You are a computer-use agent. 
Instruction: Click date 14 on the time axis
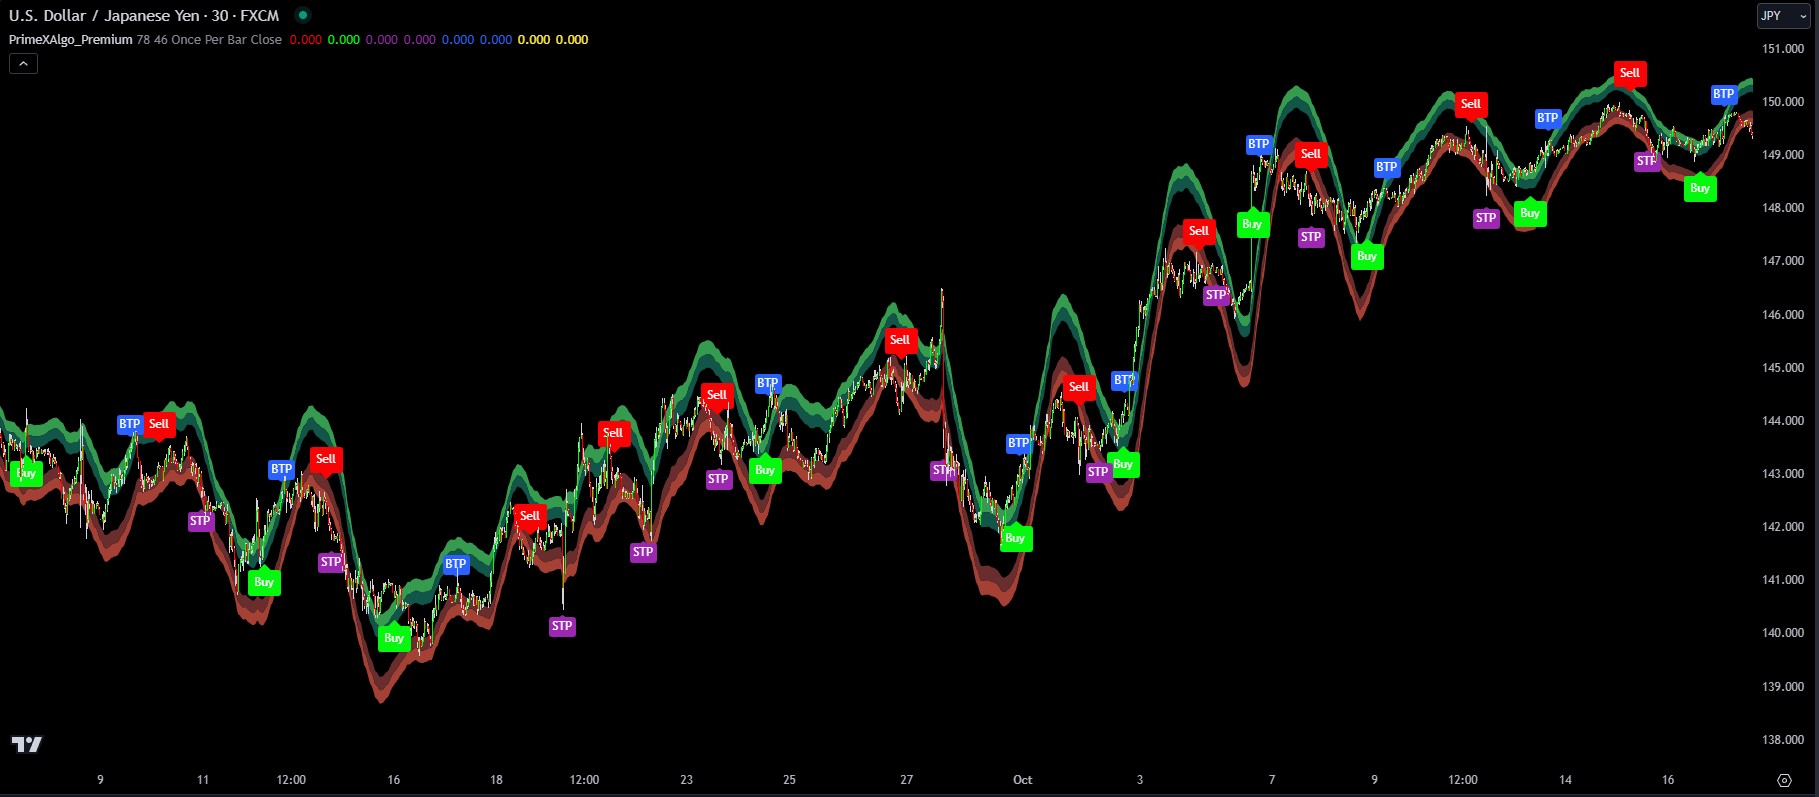coord(1565,780)
